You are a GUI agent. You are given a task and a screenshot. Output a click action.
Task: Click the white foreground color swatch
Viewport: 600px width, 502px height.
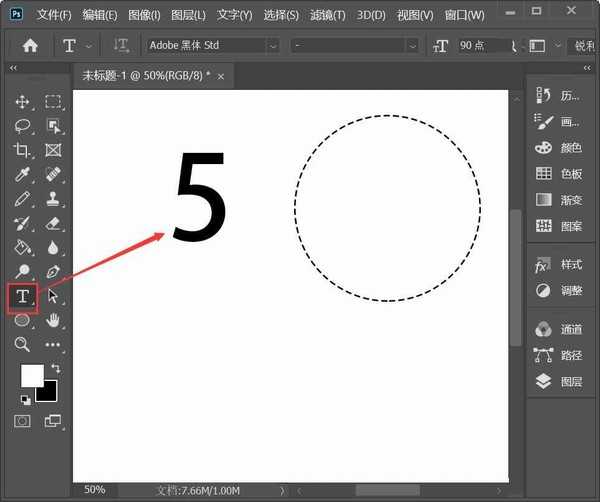pyautogui.click(x=31, y=375)
